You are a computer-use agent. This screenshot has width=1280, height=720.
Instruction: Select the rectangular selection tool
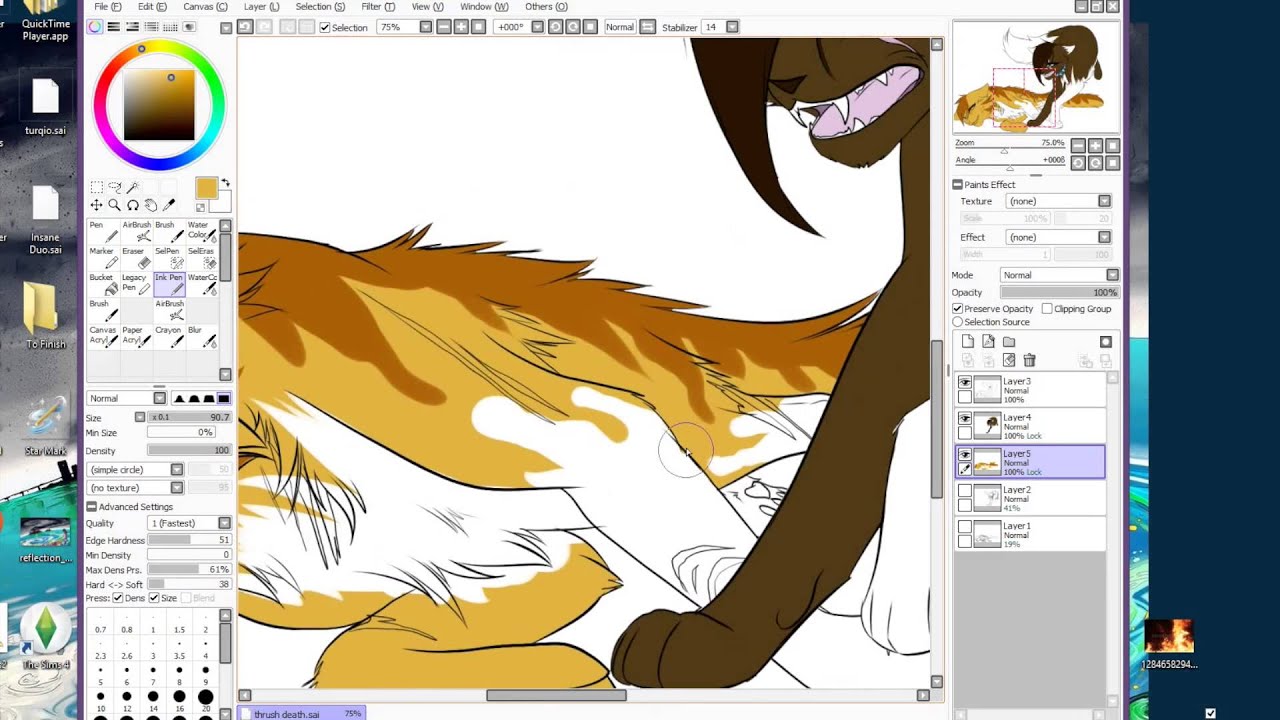pos(97,187)
